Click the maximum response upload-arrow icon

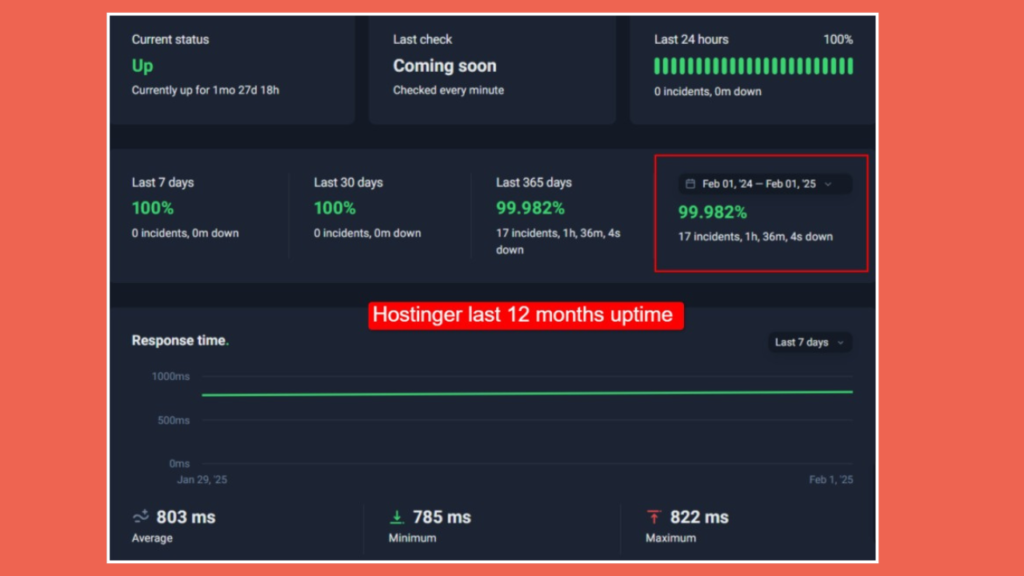[x=653, y=517]
